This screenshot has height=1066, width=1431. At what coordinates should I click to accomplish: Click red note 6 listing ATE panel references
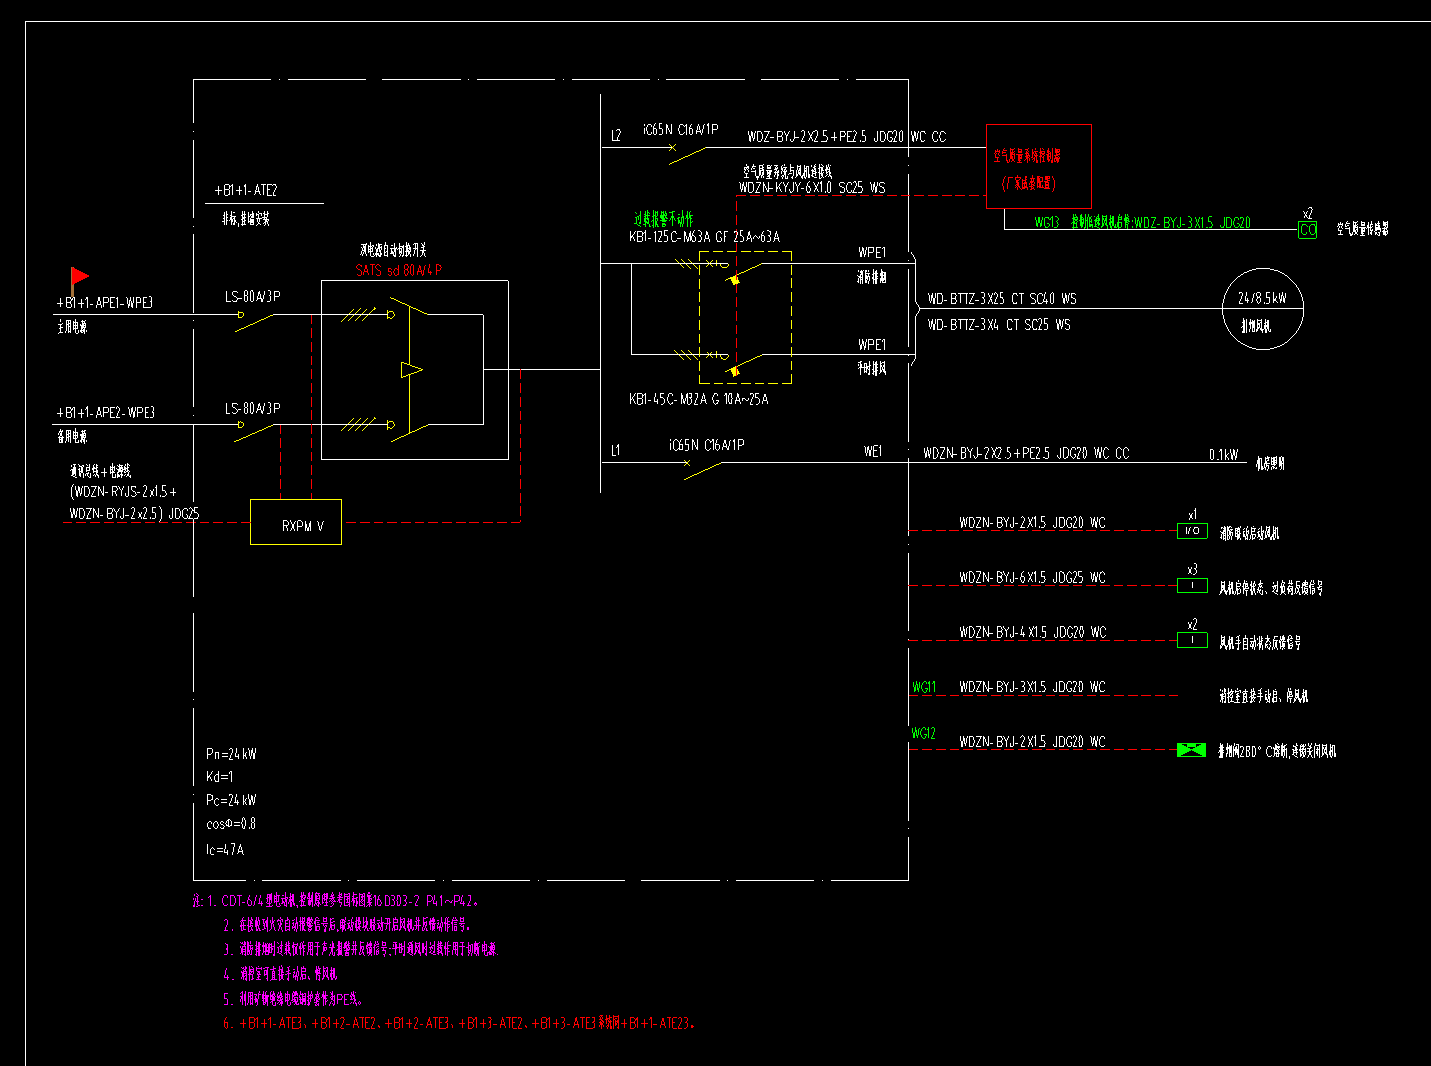click(458, 1024)
